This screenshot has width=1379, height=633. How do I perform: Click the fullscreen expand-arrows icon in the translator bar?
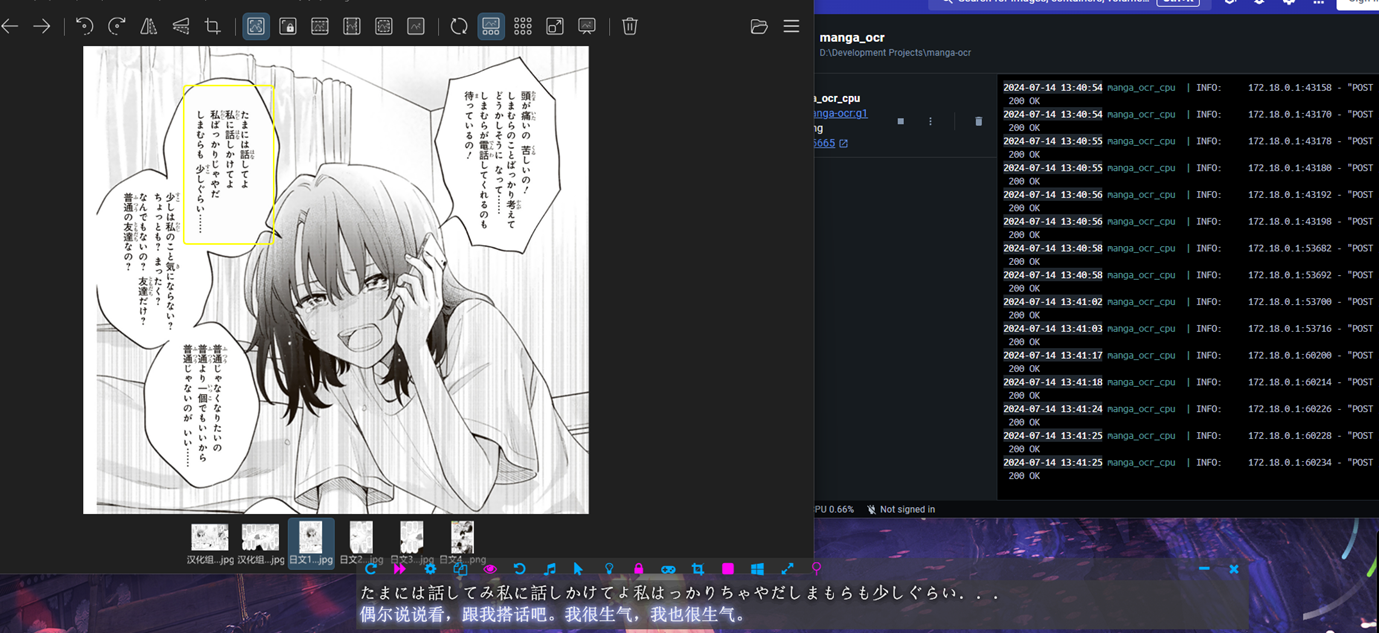[x=787, y=569]
